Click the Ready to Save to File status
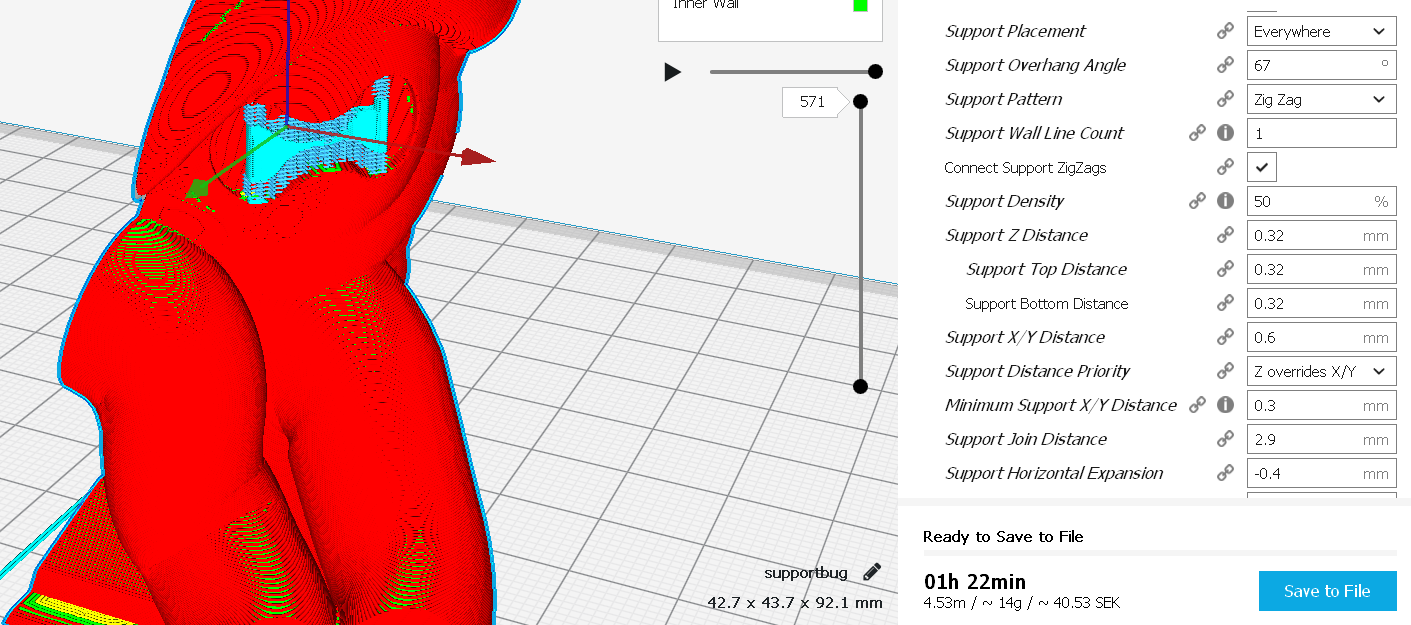1411x625 pixels. [x=1003, y=536]
